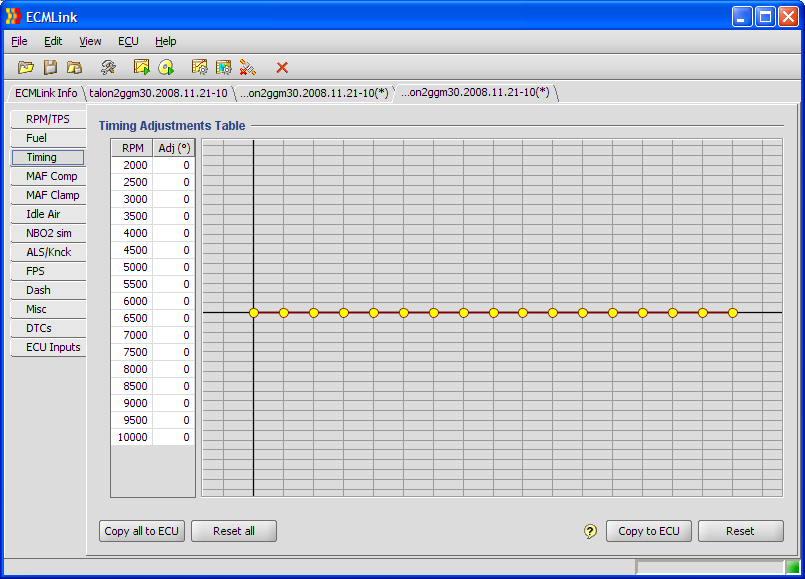The height and width of the screenshot is (579, 805).
Task: Select the Timing sidebar entry
Action: 47,157
